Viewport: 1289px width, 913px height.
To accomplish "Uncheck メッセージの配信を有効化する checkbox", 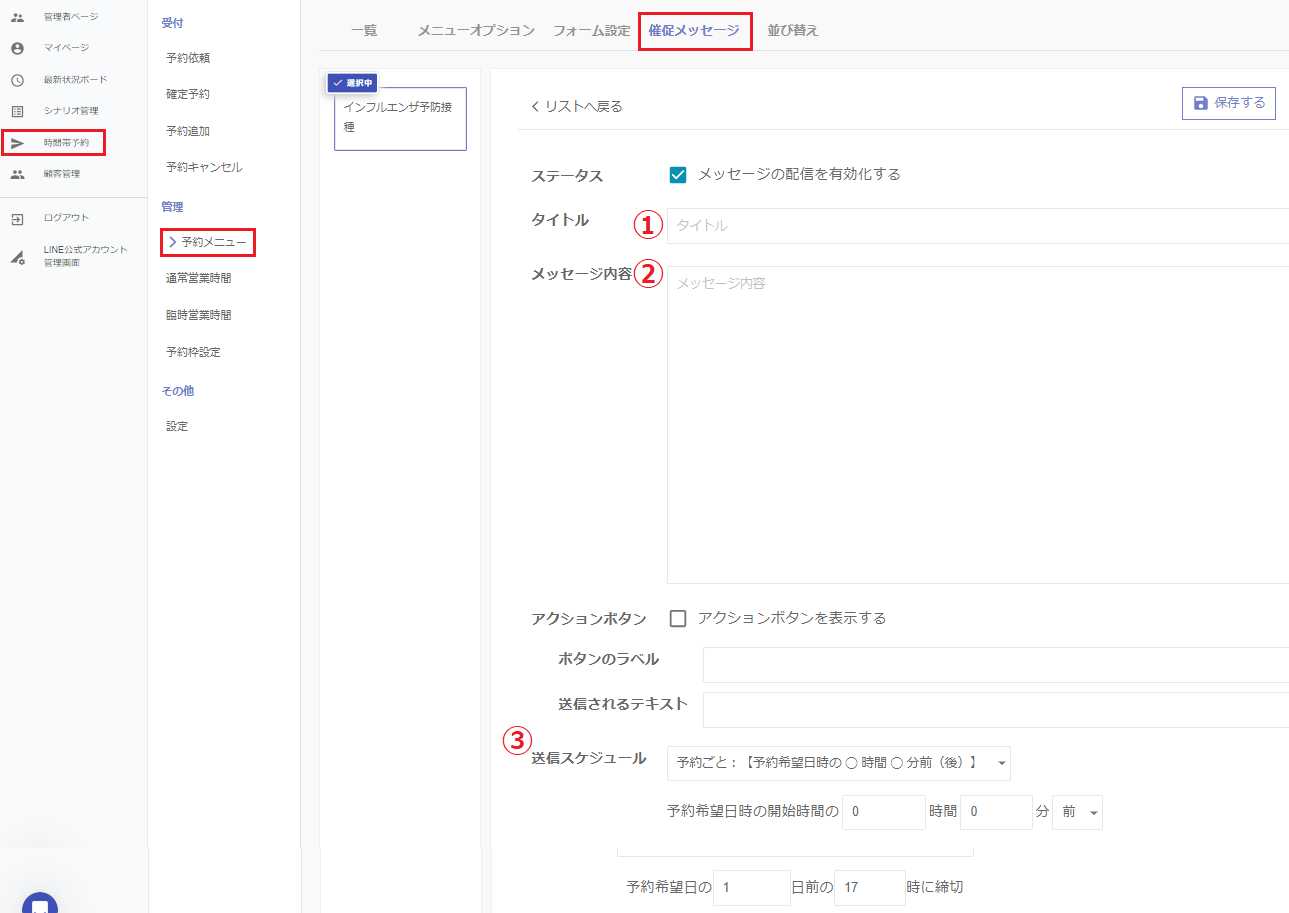I will [678, 175].
